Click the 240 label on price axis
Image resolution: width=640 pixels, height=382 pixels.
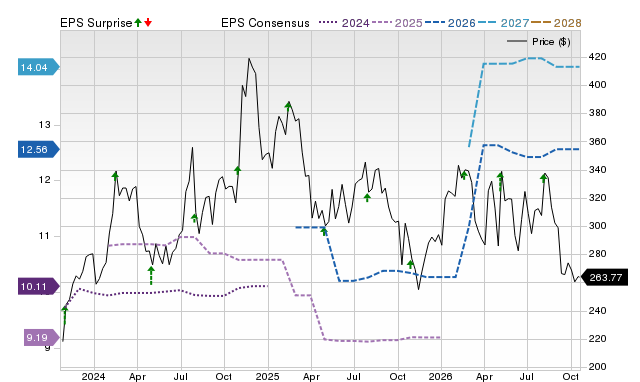(x=597, y=311)
